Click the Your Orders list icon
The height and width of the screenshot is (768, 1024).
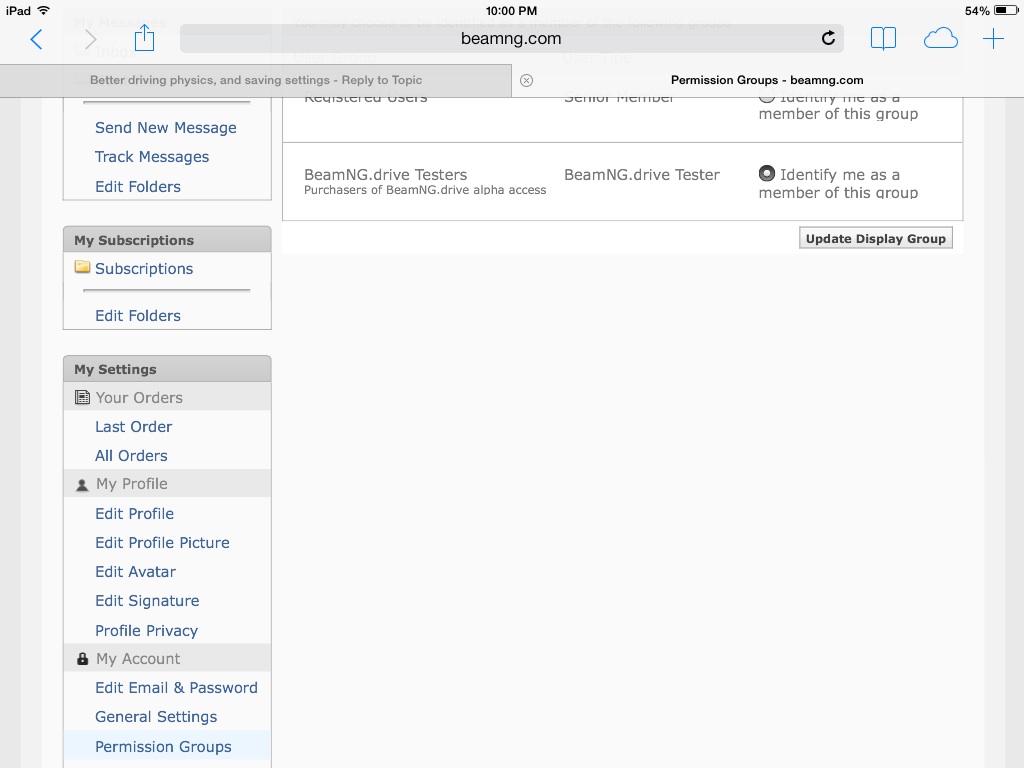[82, 397]
